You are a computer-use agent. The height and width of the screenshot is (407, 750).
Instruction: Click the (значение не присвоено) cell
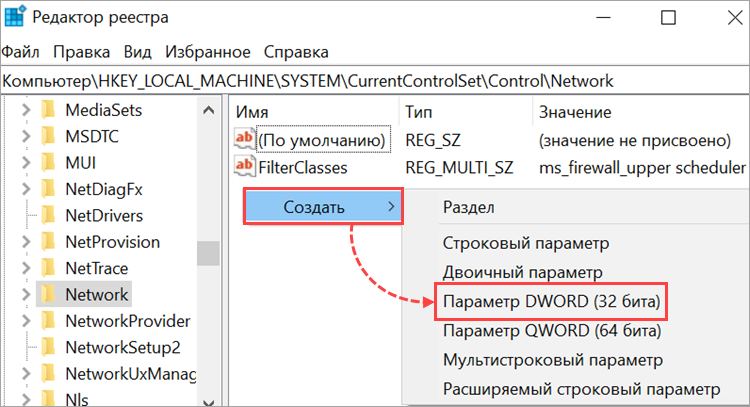coord(635,140)
